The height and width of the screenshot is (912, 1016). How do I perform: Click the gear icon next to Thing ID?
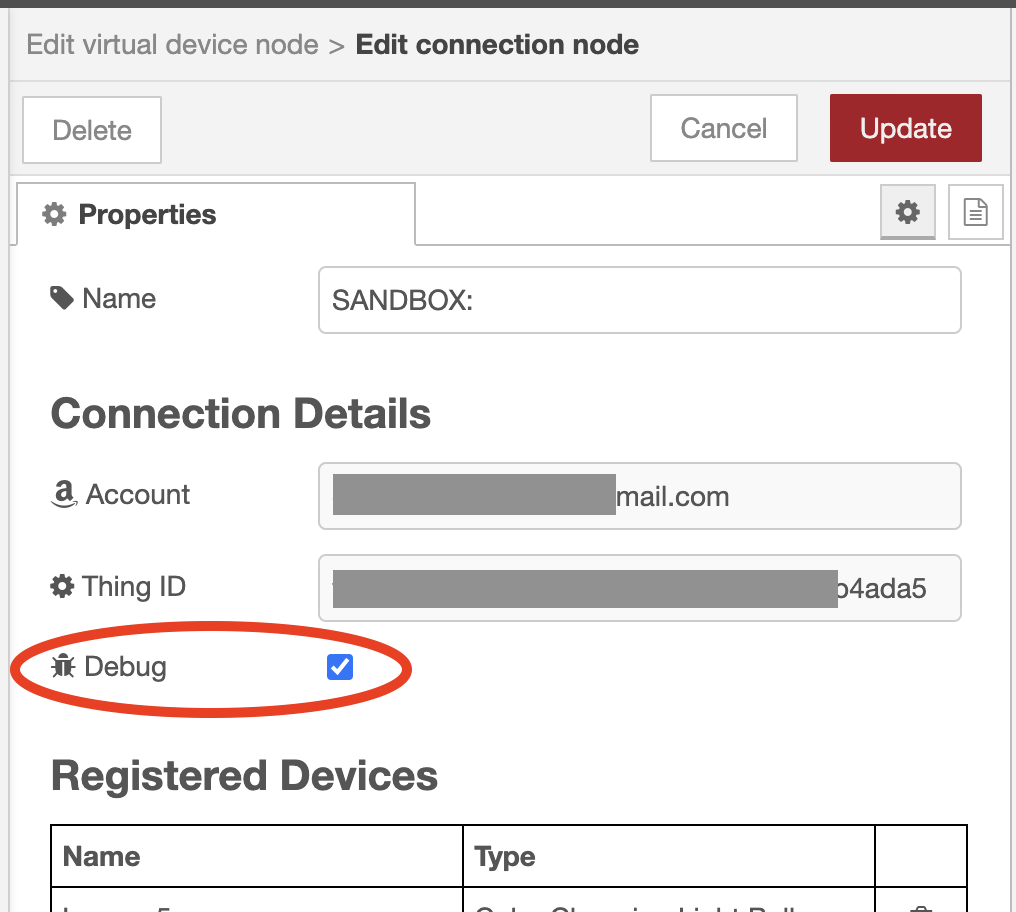(62, 587)
